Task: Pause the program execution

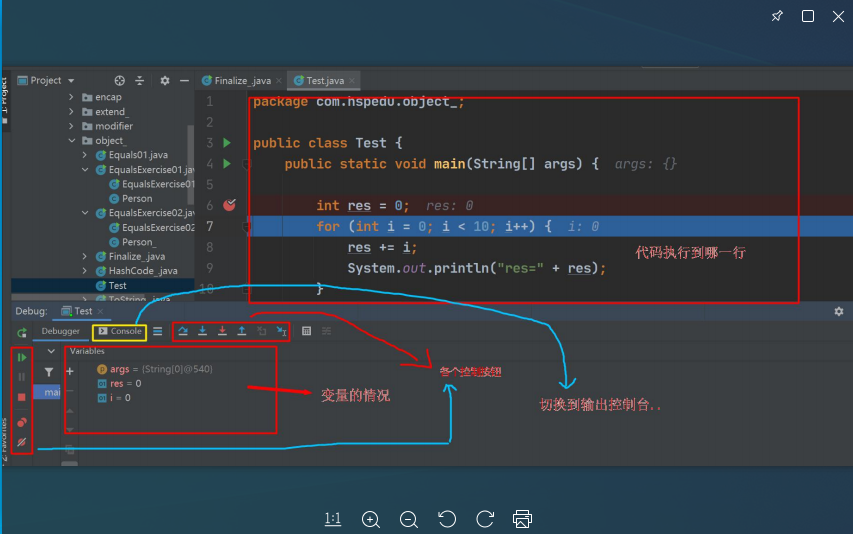Action: pos(22,377)
